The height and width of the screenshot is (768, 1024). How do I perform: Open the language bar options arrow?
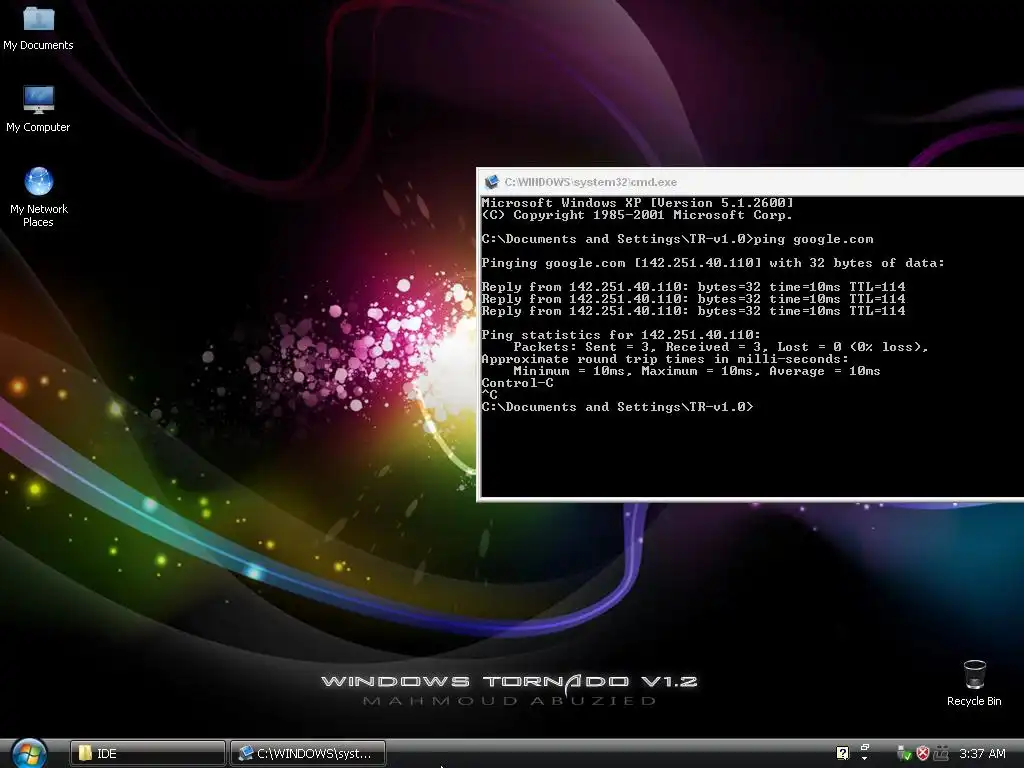click(x=865, y=759)
